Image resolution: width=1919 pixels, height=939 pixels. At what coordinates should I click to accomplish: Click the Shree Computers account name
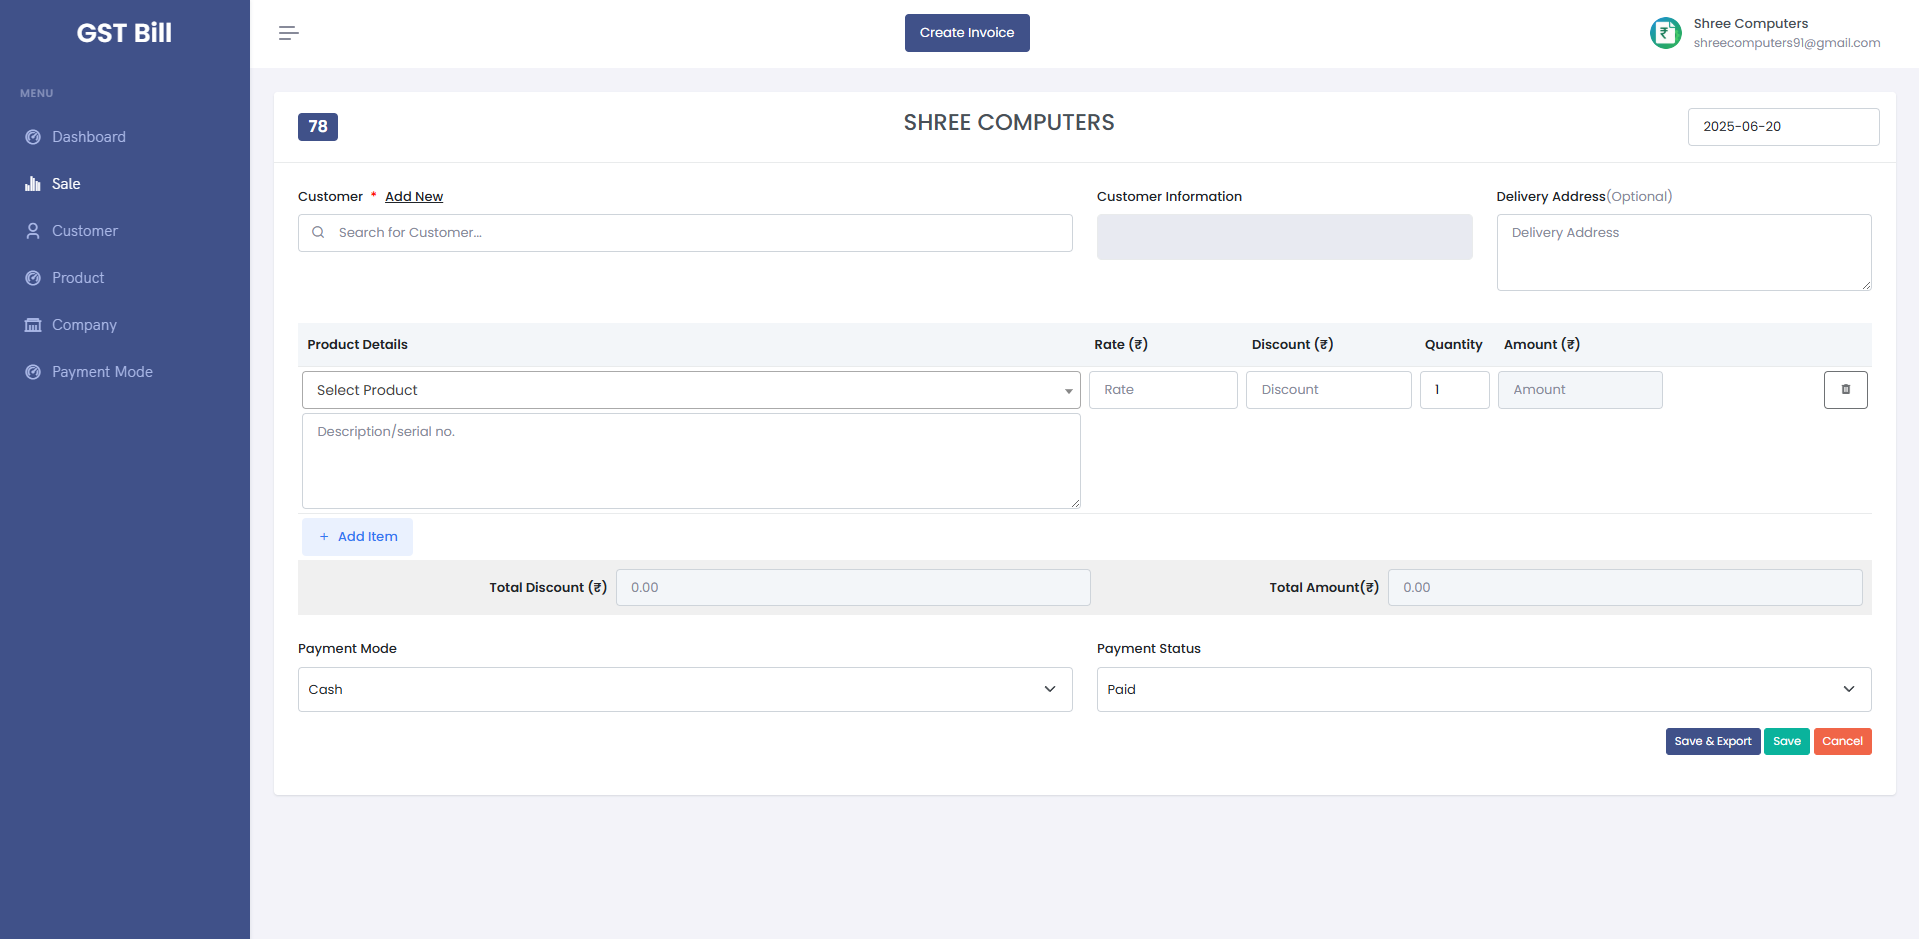1750,24
